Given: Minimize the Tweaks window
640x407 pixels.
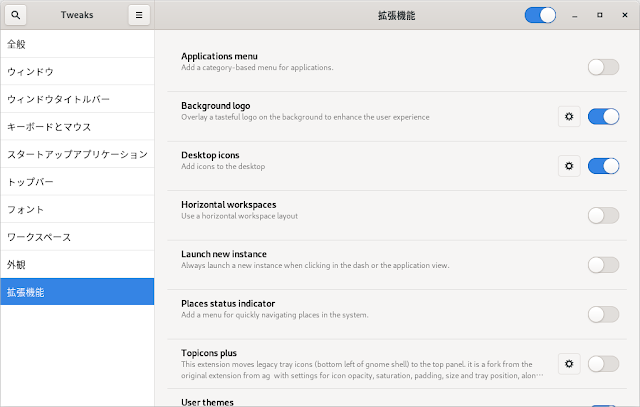Looking at the screenshot, I should [x=575, y=15].
